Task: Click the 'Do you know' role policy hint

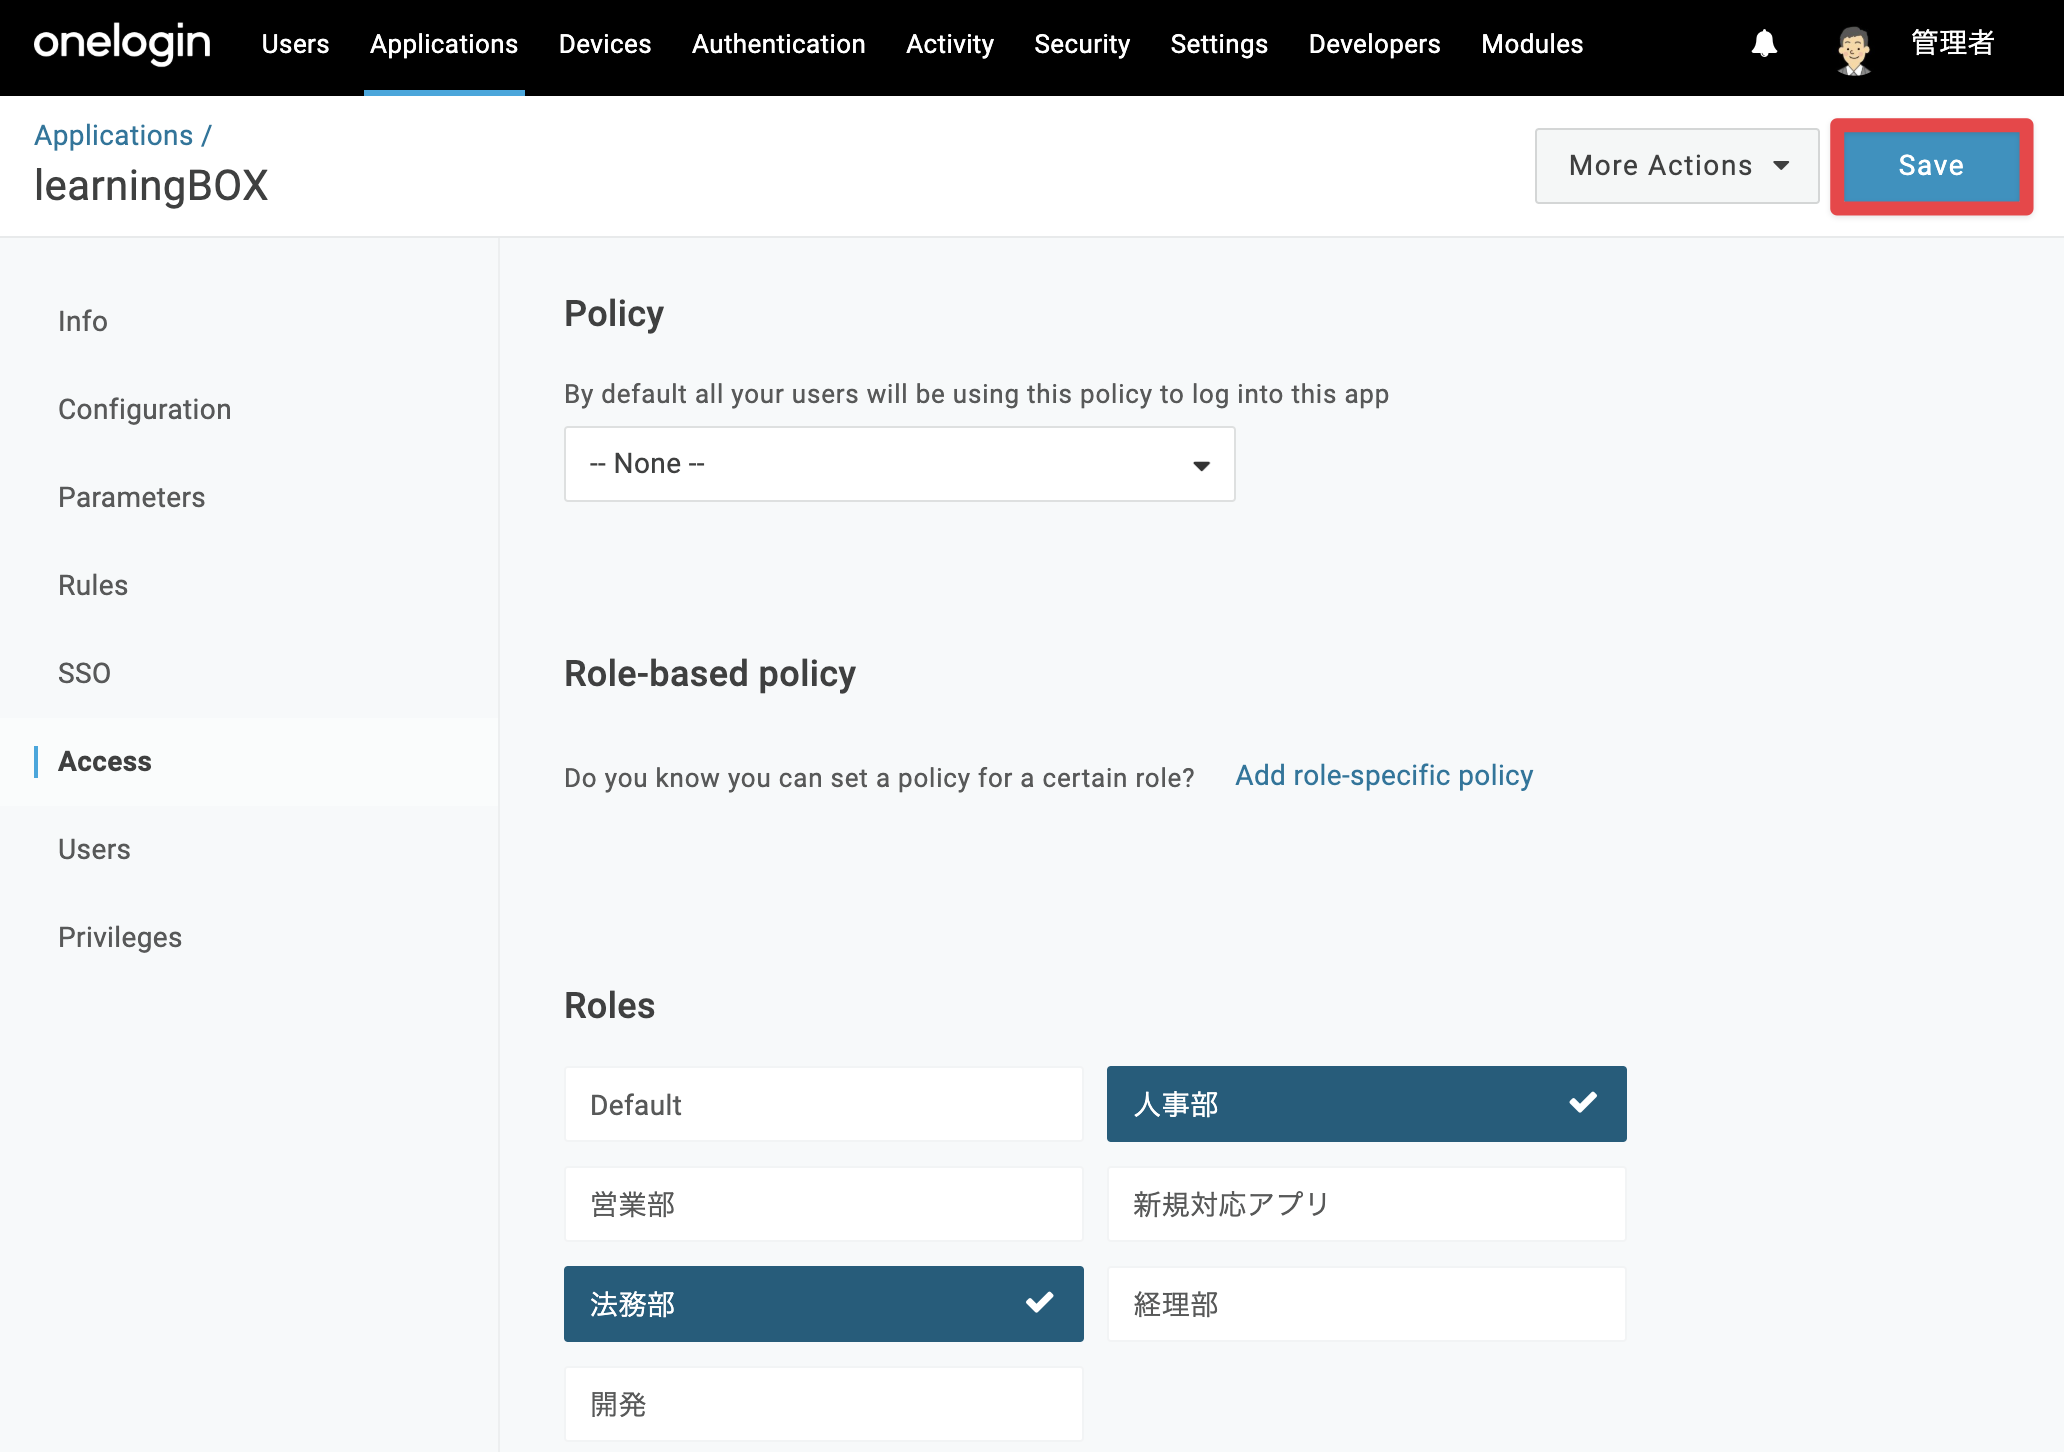Action: [x=879, y=778]
